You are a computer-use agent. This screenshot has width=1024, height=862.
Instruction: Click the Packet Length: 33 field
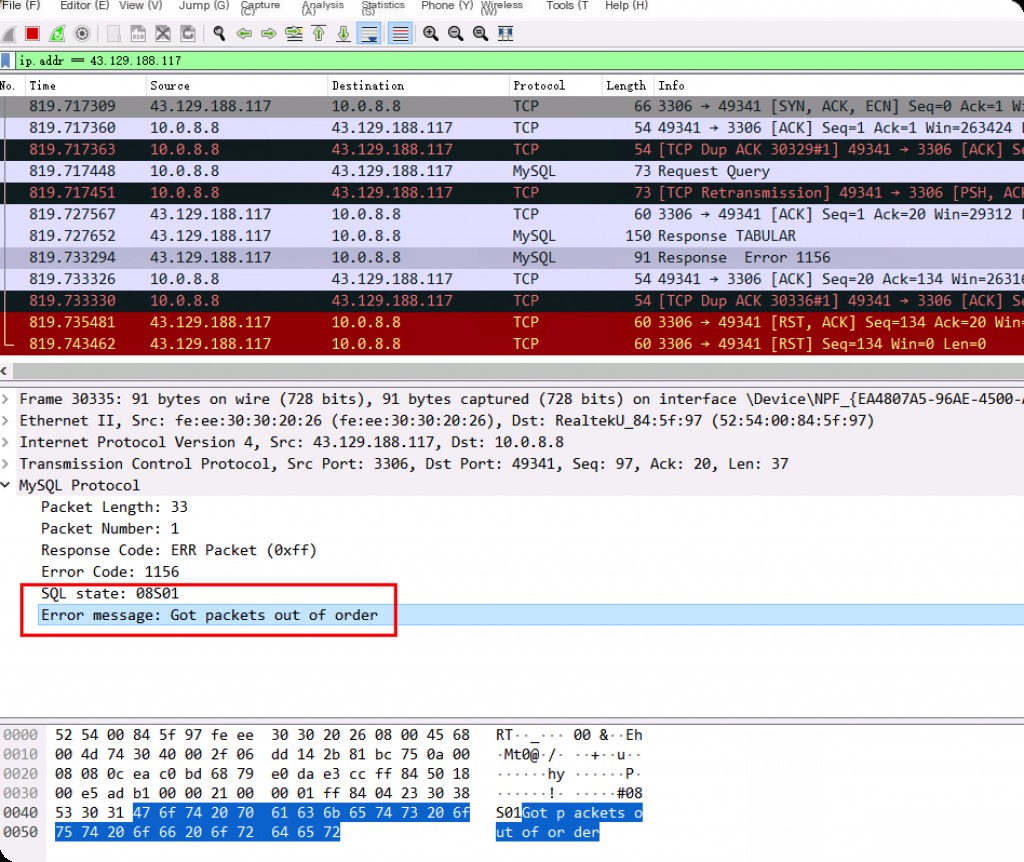pyautogui.click(x=114, y=507)
